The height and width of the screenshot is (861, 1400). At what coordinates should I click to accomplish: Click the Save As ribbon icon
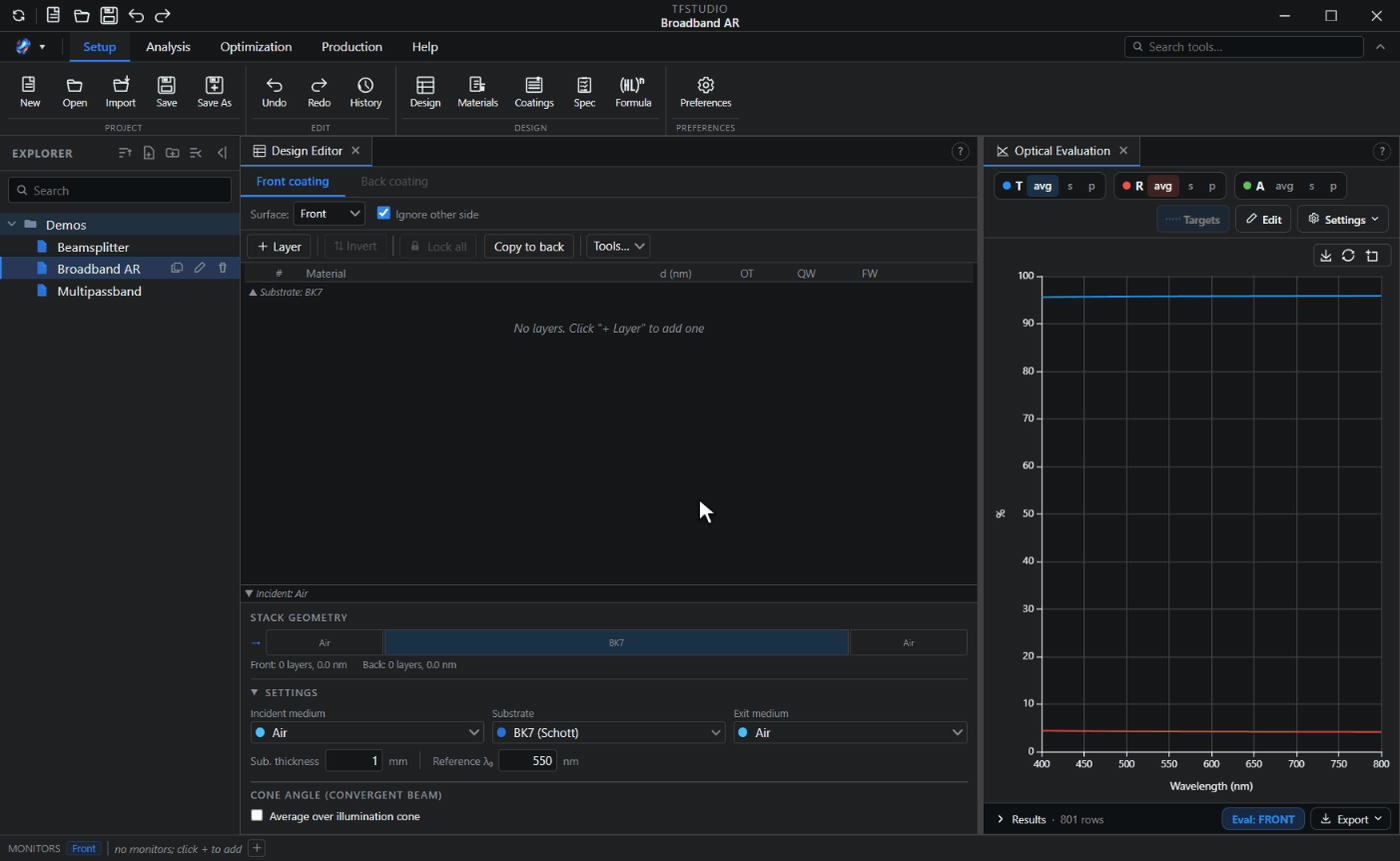pyautogui.click(x=214, y=92)
